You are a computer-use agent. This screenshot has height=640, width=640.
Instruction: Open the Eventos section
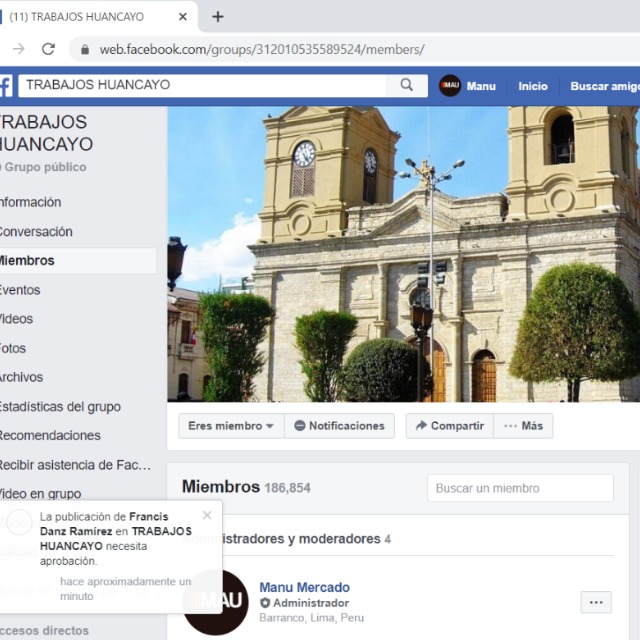click(x=20, y=290)
